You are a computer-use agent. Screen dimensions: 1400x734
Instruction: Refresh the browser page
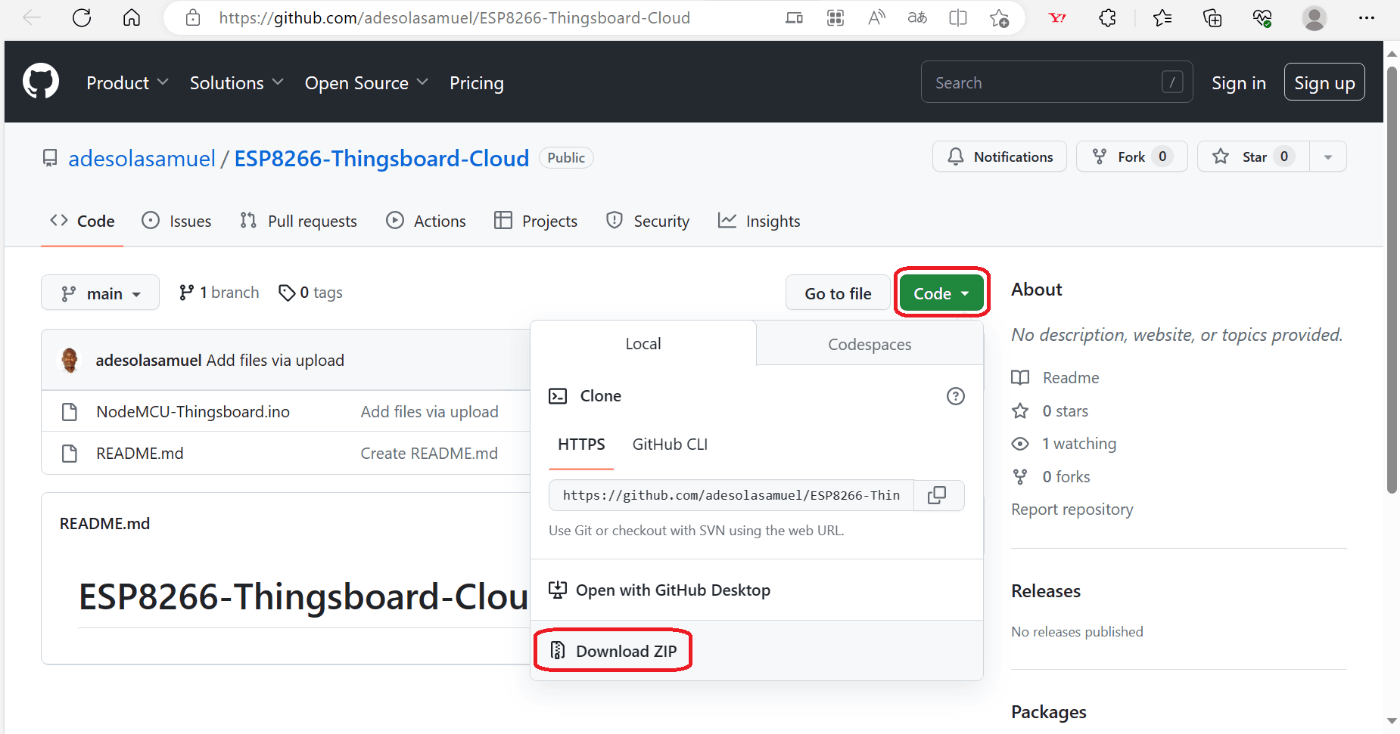click(x=82, y=18)
